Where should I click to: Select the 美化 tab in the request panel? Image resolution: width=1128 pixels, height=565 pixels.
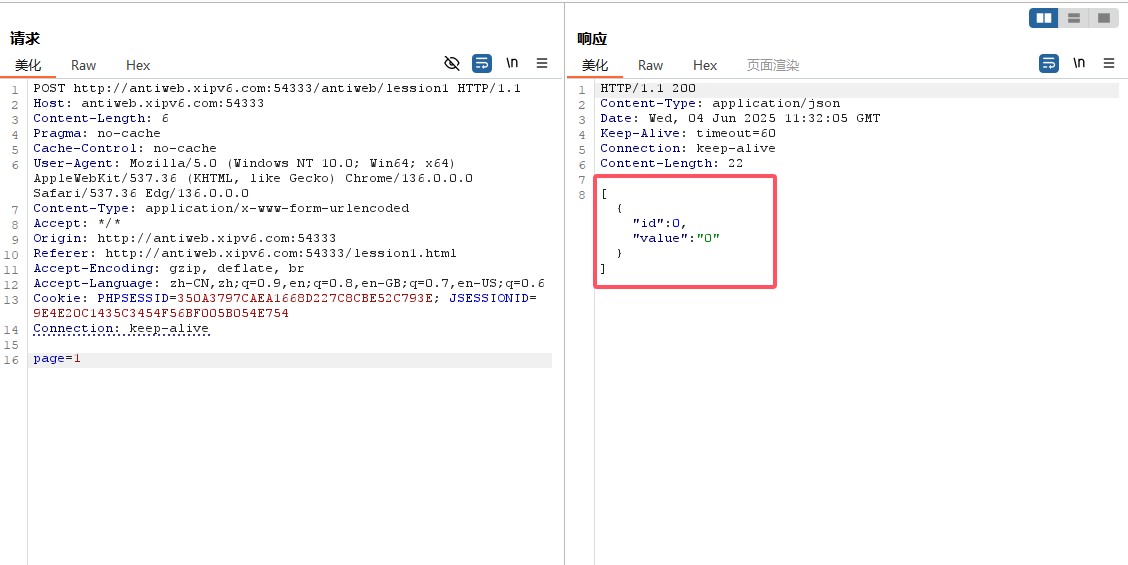(28, 65)
